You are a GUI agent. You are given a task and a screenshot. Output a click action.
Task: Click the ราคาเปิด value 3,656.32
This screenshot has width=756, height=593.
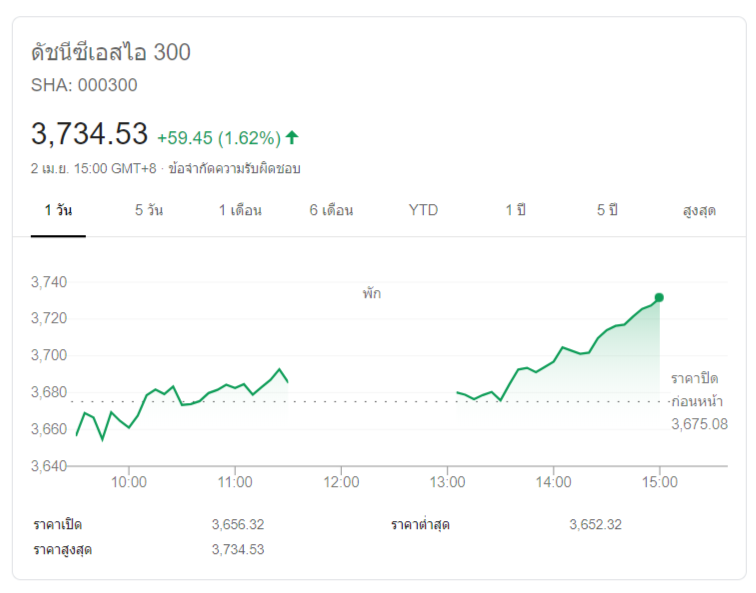238,524
